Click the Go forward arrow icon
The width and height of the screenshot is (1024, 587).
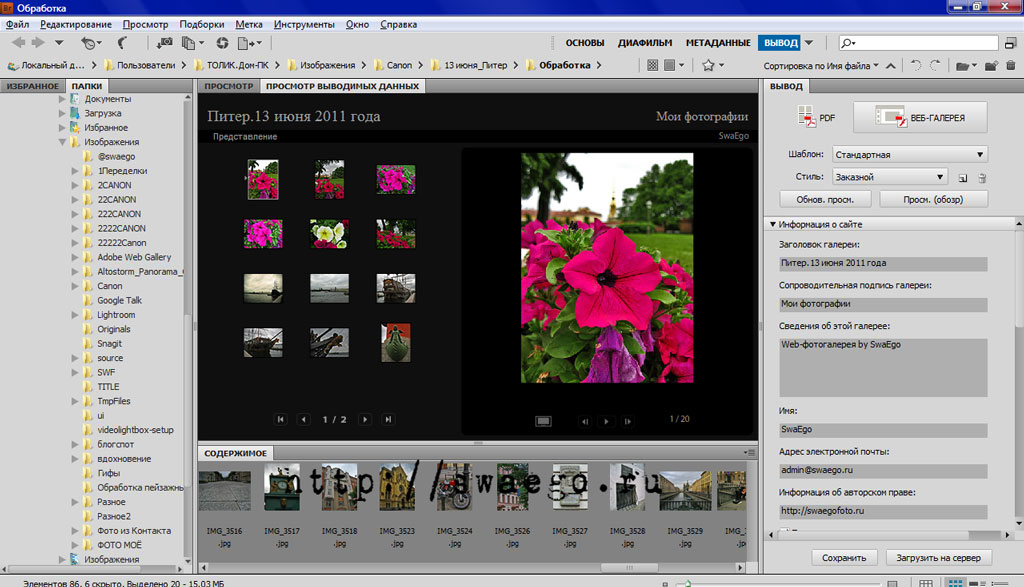tap(38, 42)
